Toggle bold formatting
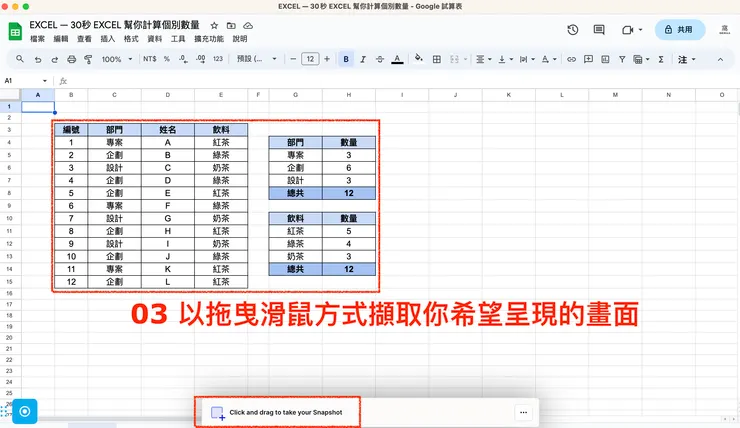 [x=346, y=59]
